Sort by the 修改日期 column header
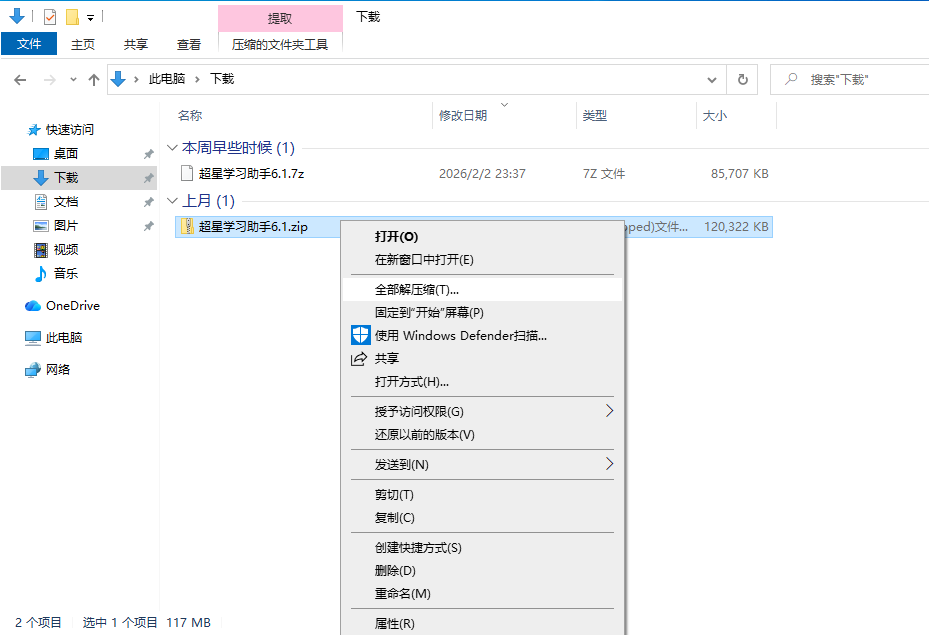 pos(463,116)
